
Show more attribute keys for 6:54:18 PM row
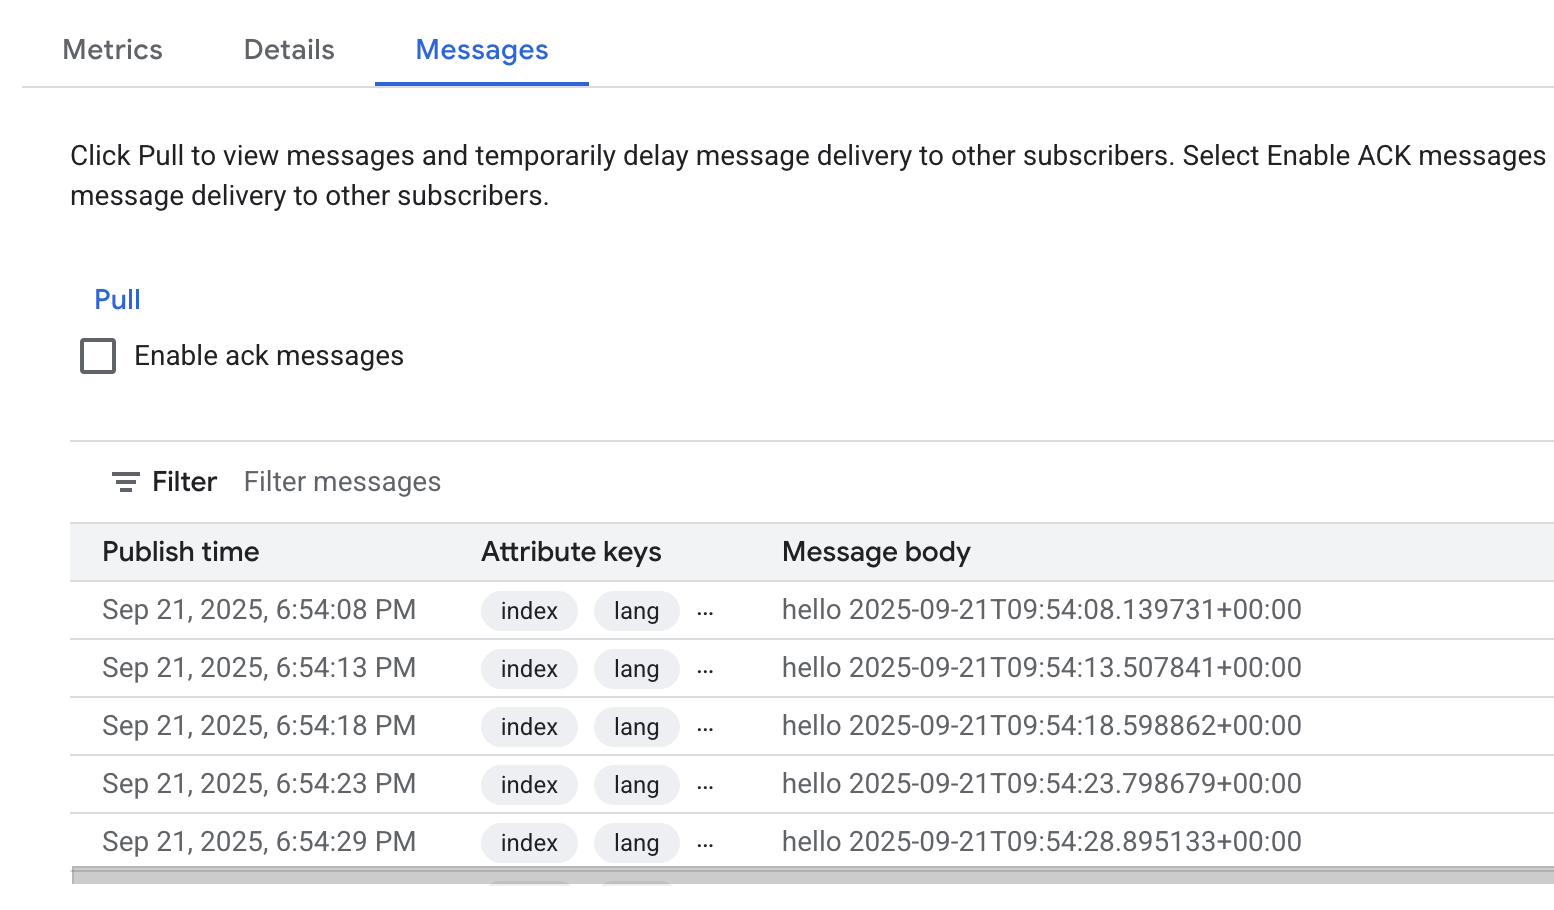click(x=705, y=728)
